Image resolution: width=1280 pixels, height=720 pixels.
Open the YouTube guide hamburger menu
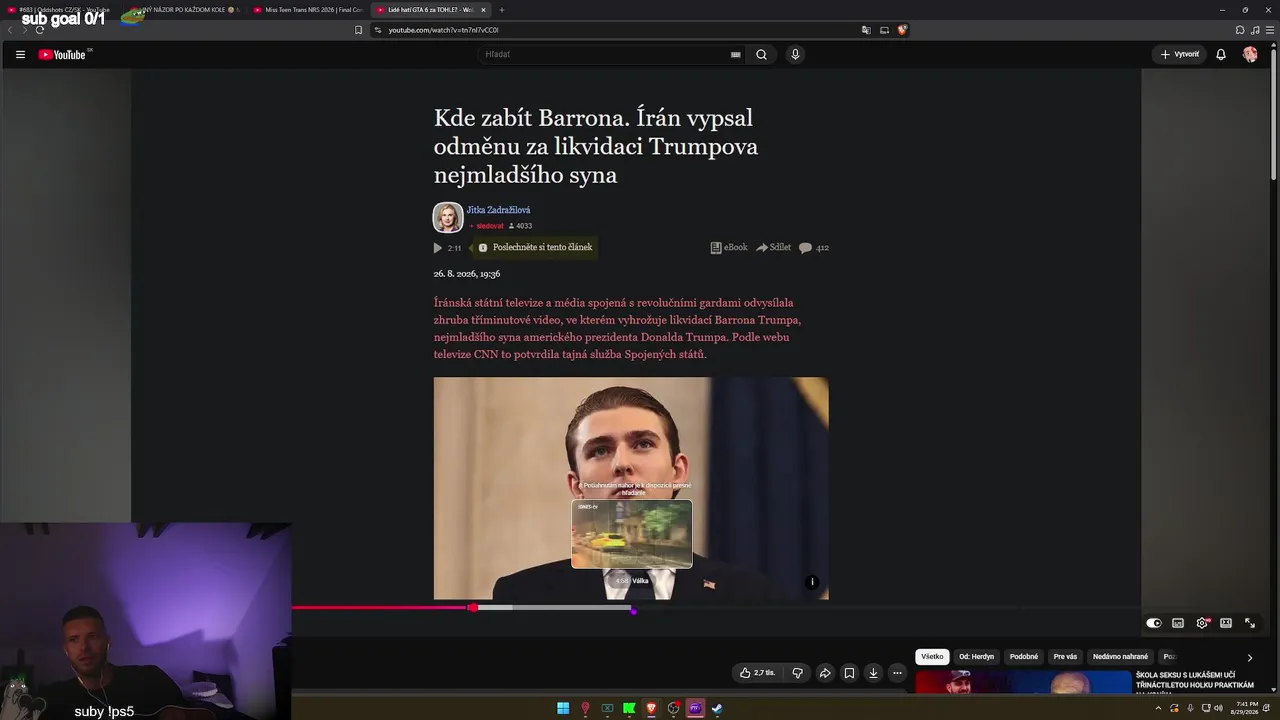(20, 54)
